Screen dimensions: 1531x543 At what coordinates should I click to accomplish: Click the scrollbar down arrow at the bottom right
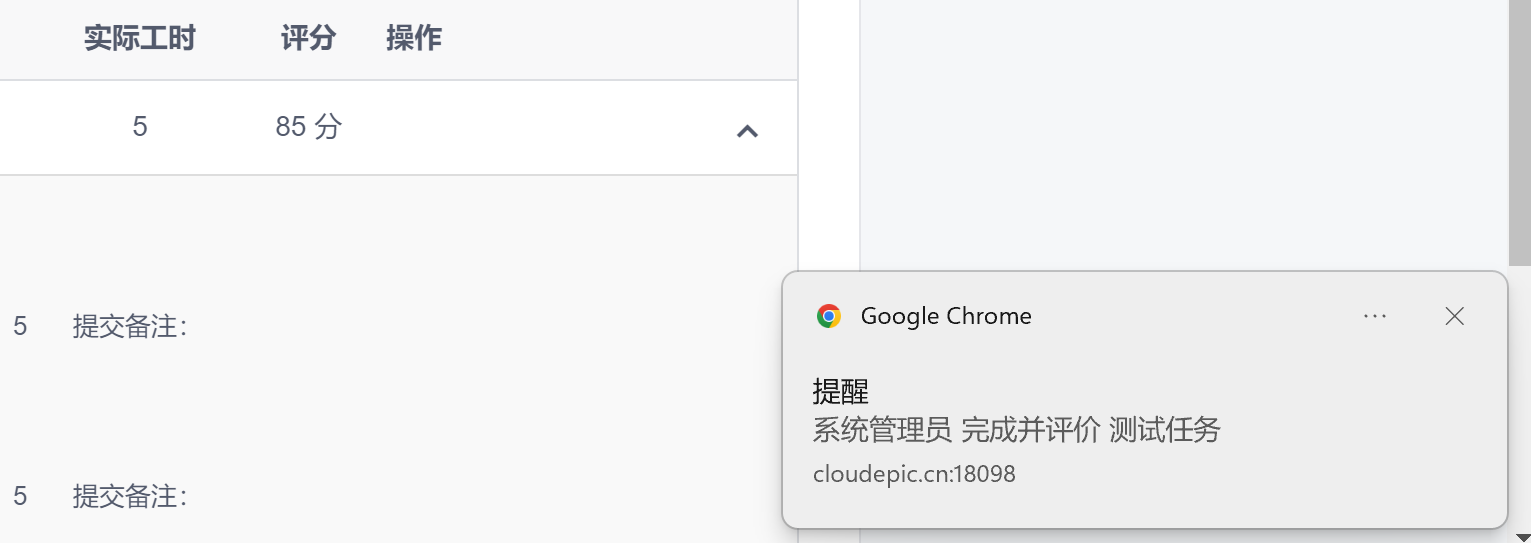point(1520,535)
